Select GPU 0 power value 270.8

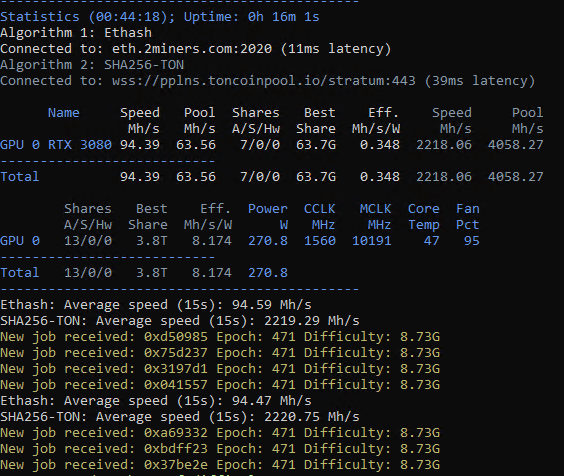click(268, 241)
